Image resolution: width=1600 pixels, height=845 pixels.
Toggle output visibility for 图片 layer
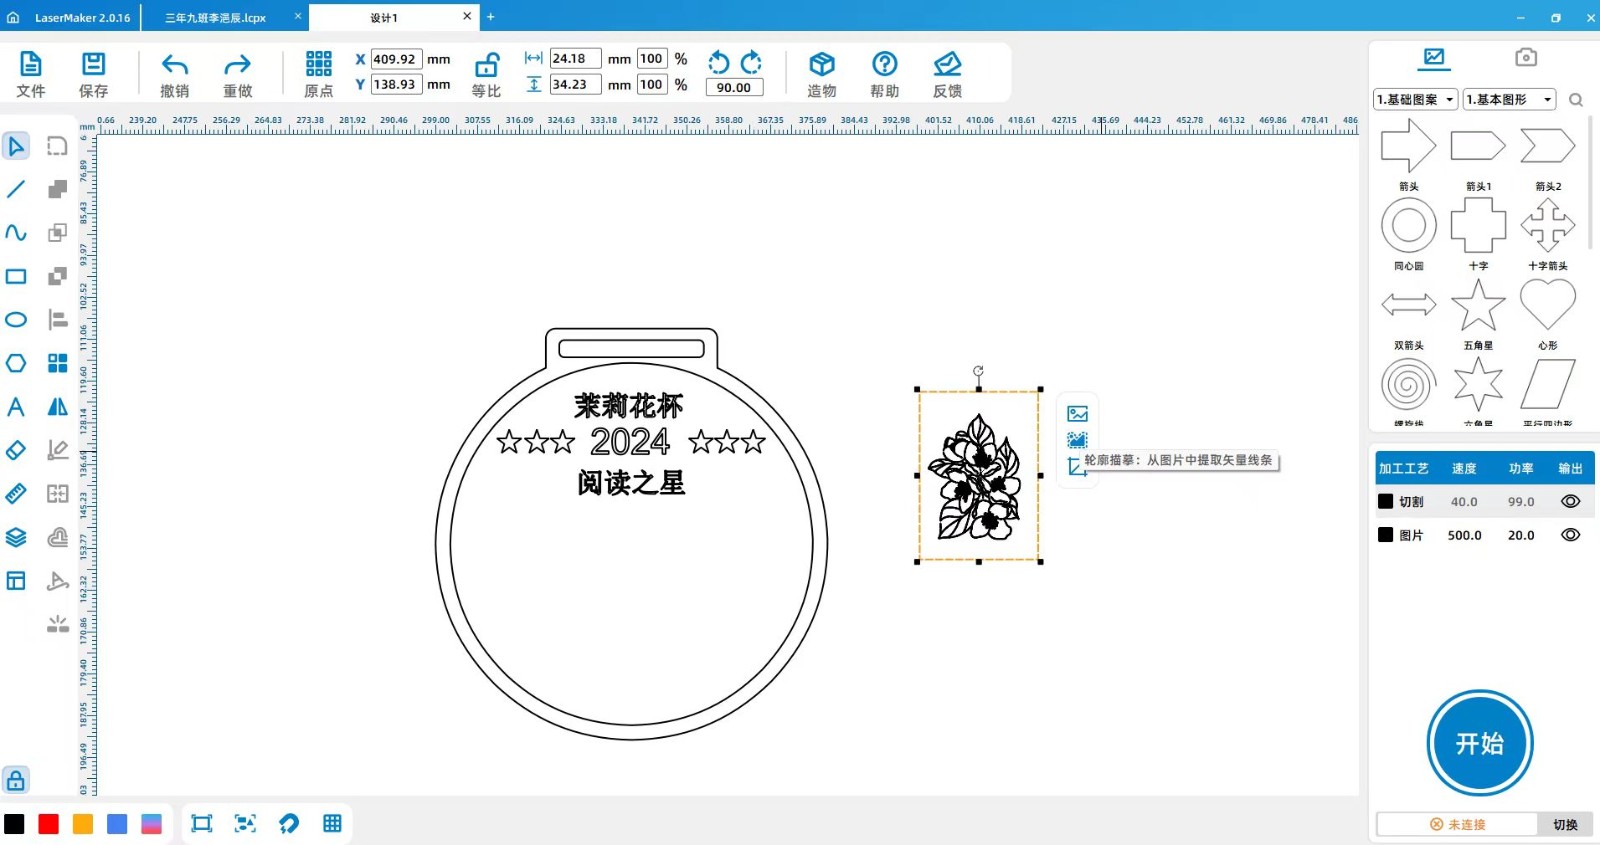(1570, 535)
